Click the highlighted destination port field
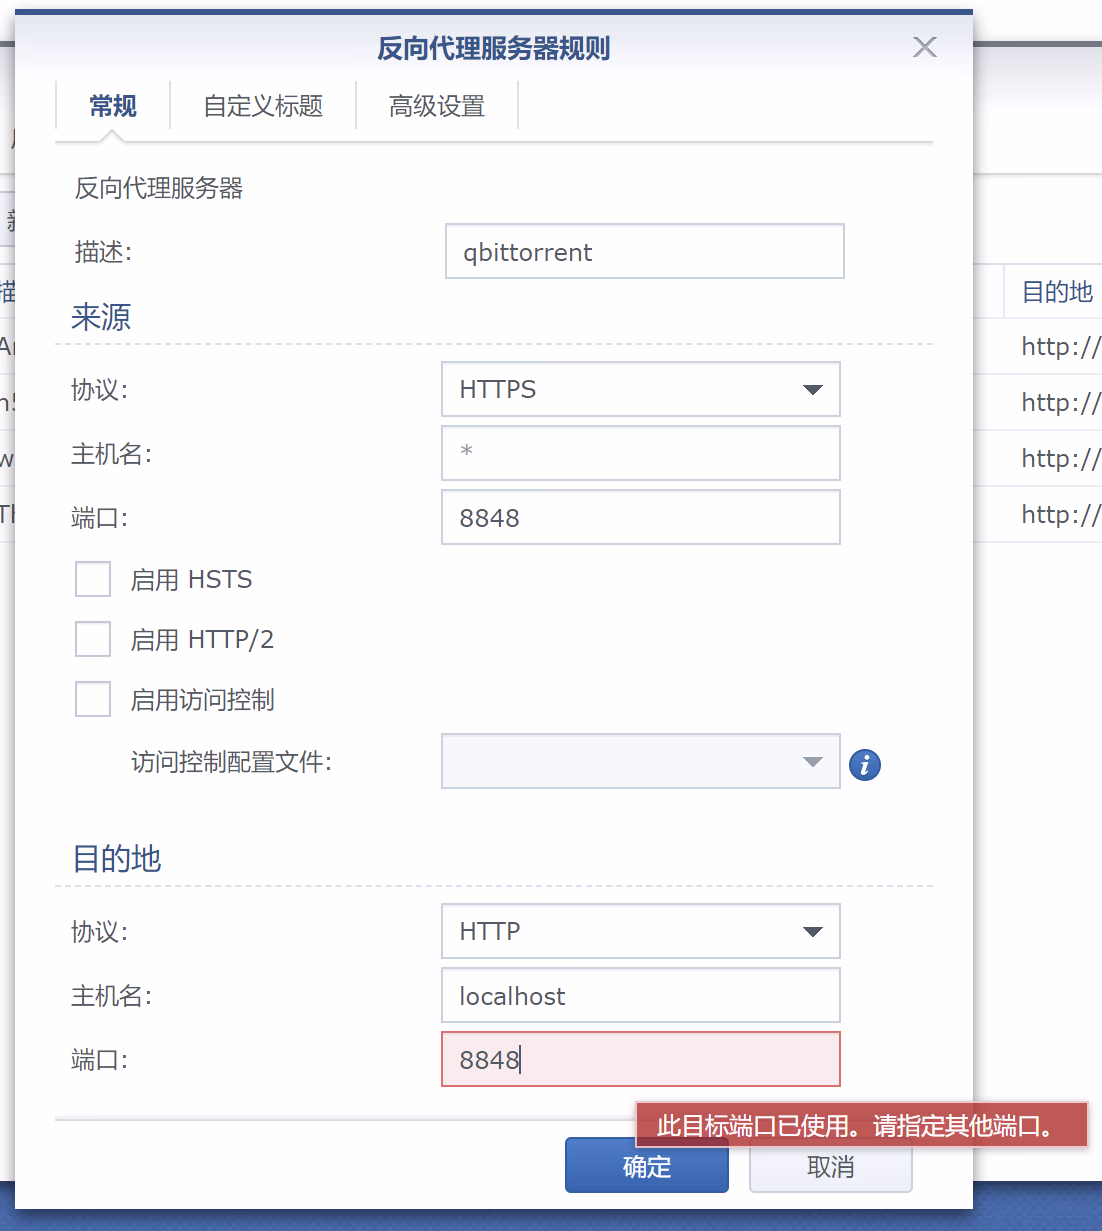The image size is (1102, 1231). tap(640, 1059)
